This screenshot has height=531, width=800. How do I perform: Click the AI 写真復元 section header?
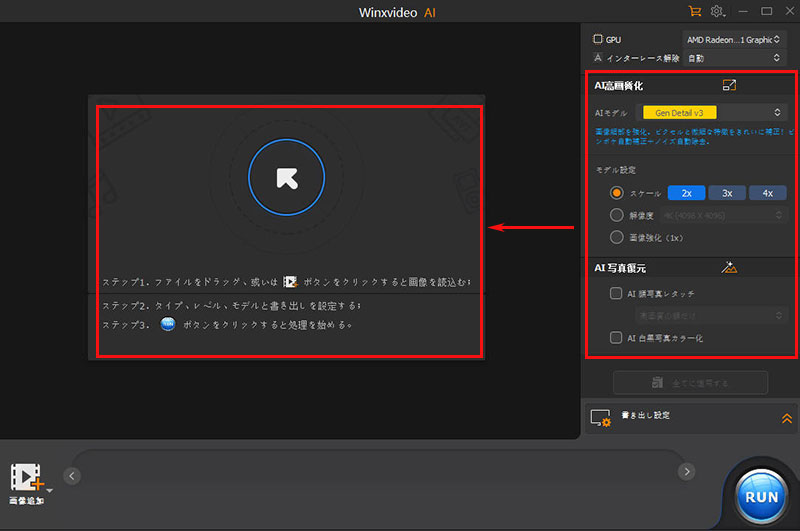(x=620, y=268)
